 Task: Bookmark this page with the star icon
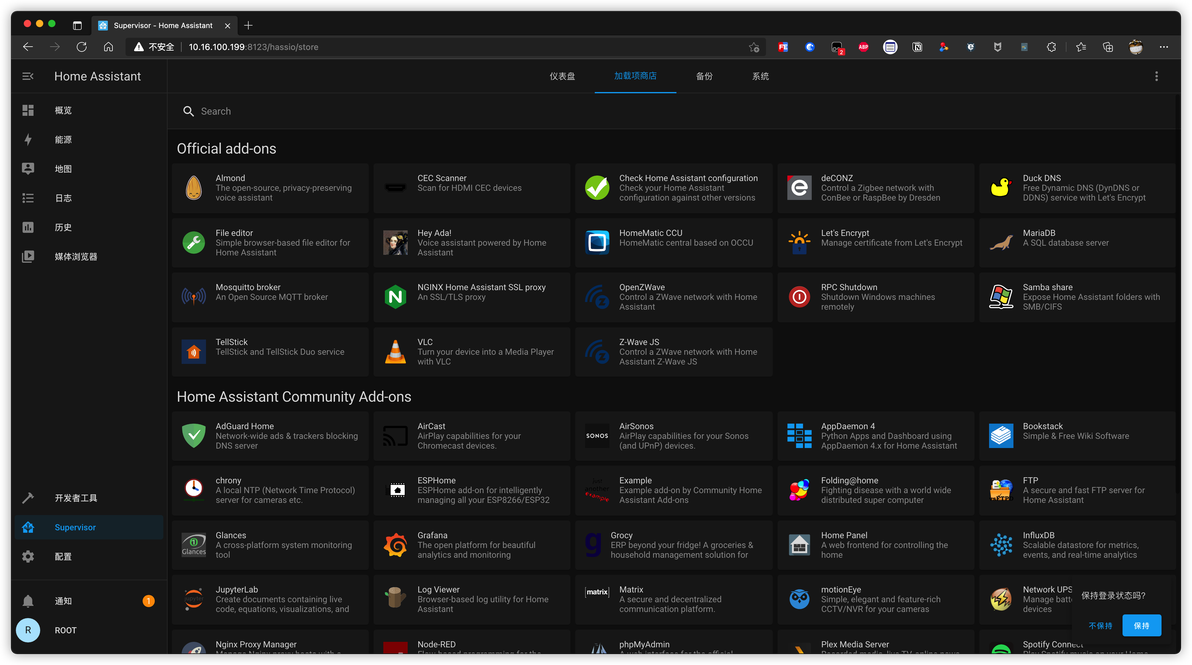(754, 47)
